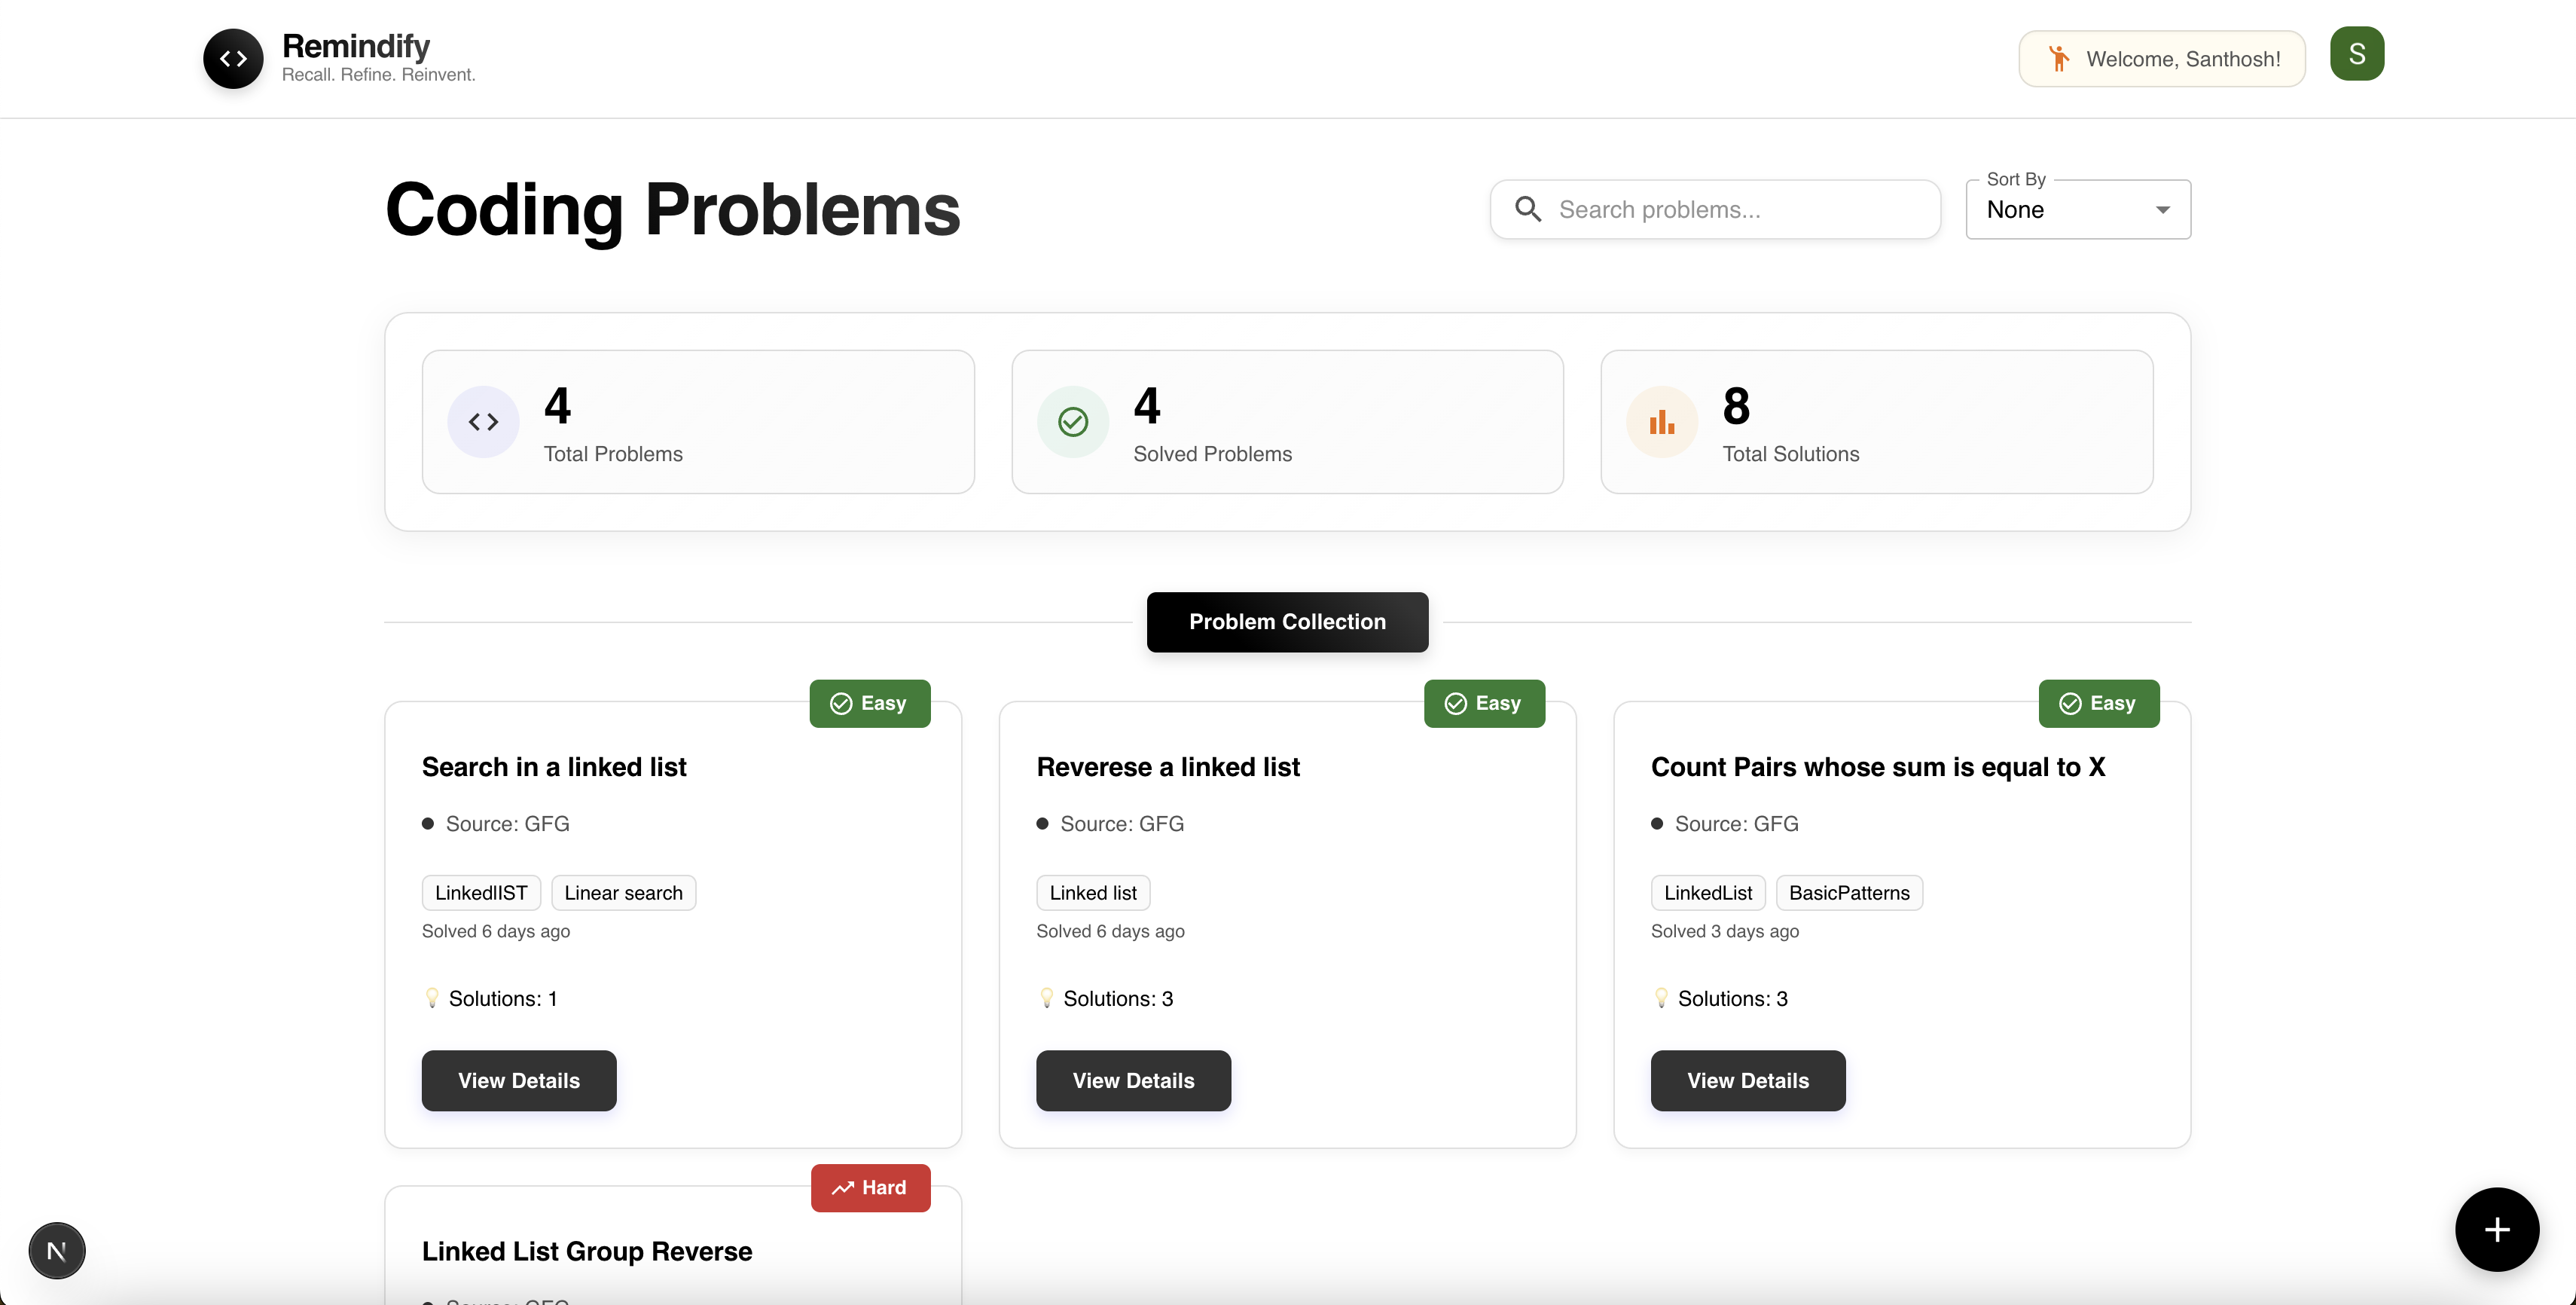2576x1305 pixels.
Task: View Details for Count Pairs problem
Action: tap(1748, 1080)
